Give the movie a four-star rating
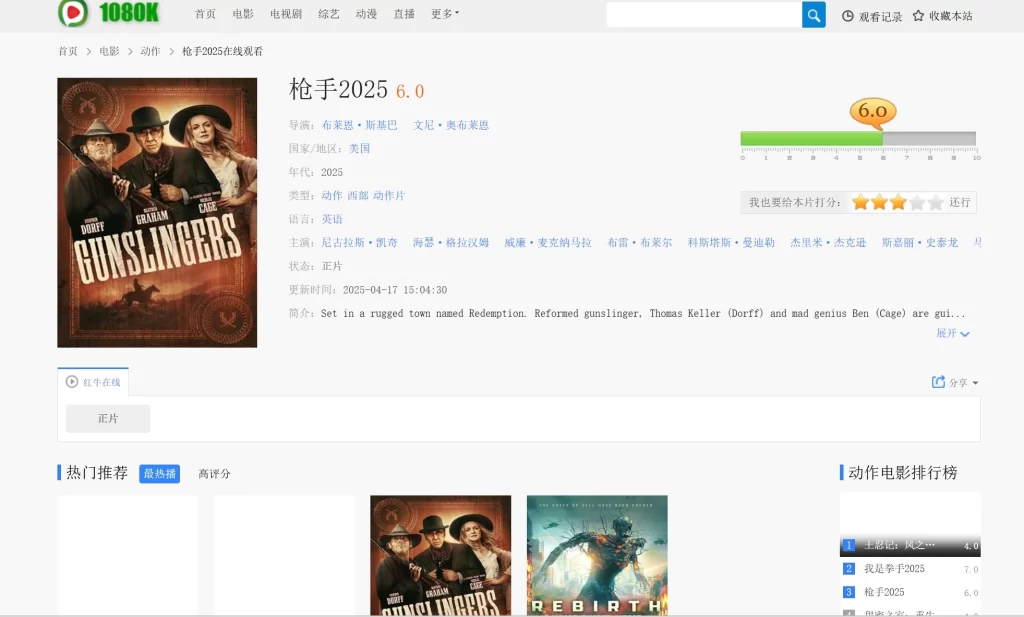The height and width of the screenshot is (617, 1024). 916,203
